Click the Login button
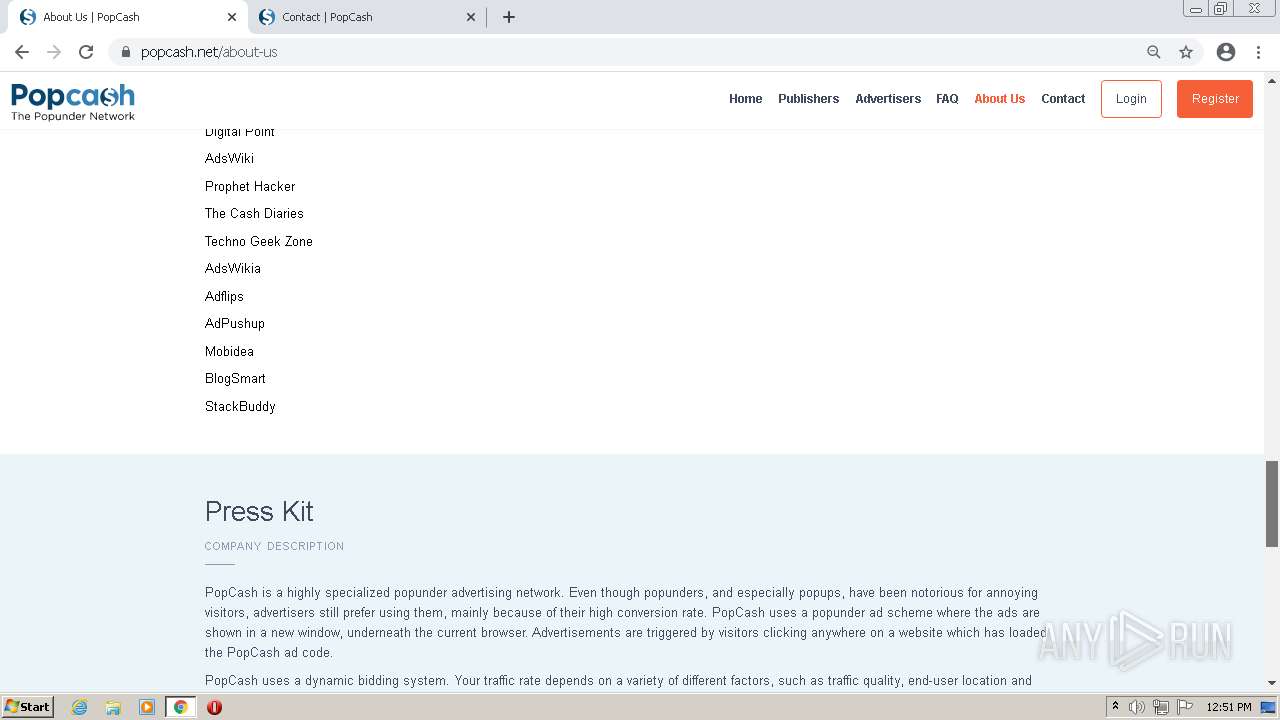1280x720 pixels. [x=1131, y=99]
